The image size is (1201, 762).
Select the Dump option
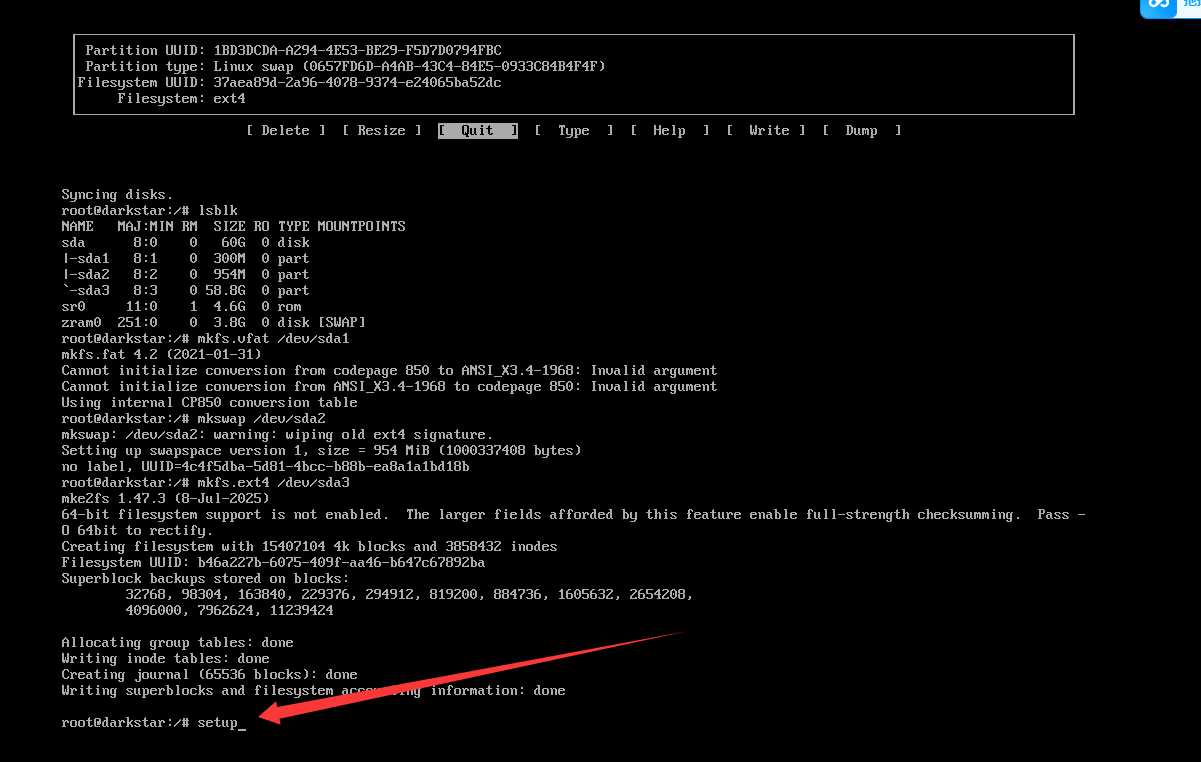(x=861, y=130)
